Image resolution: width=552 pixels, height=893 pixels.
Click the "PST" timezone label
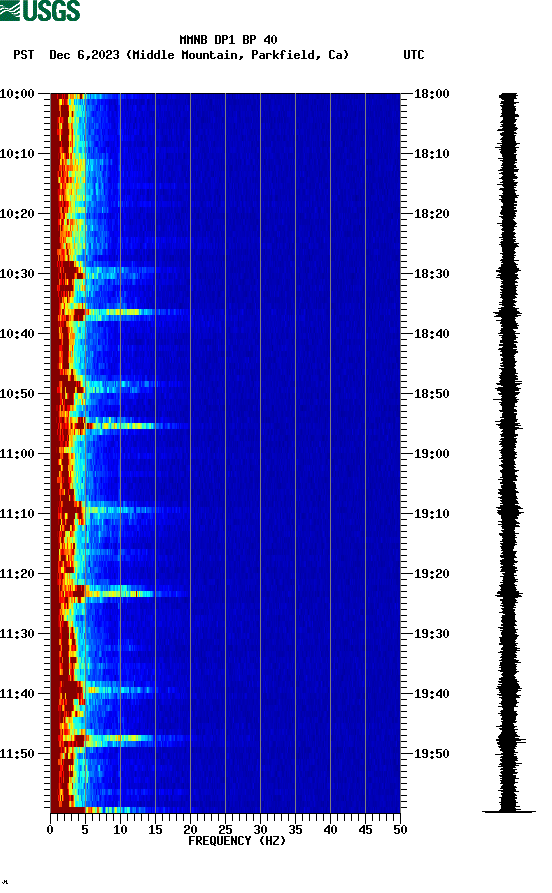coord(24,55)
